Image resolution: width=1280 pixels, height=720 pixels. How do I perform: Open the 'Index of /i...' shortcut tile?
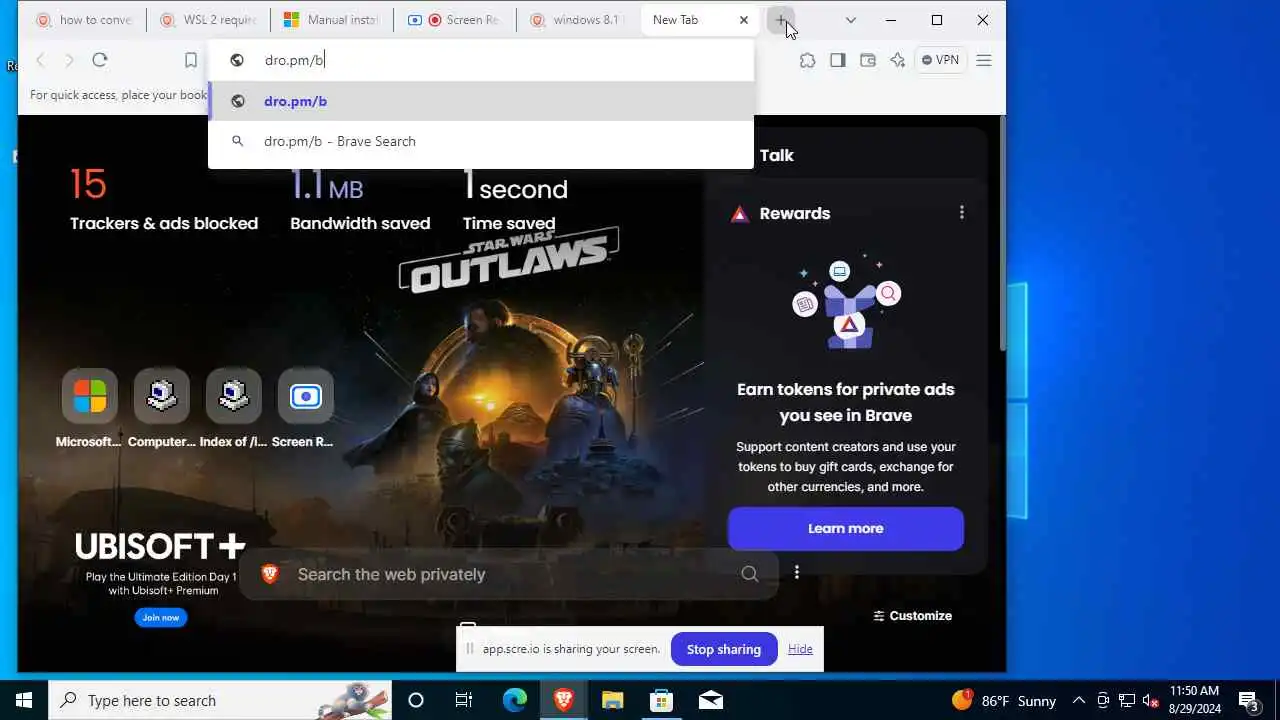pyautogui.click(x=234, y=409)
